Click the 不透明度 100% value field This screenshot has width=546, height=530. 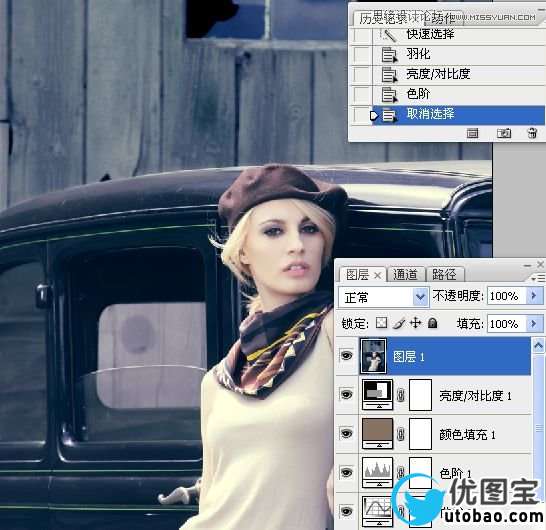tap(506, 296)
